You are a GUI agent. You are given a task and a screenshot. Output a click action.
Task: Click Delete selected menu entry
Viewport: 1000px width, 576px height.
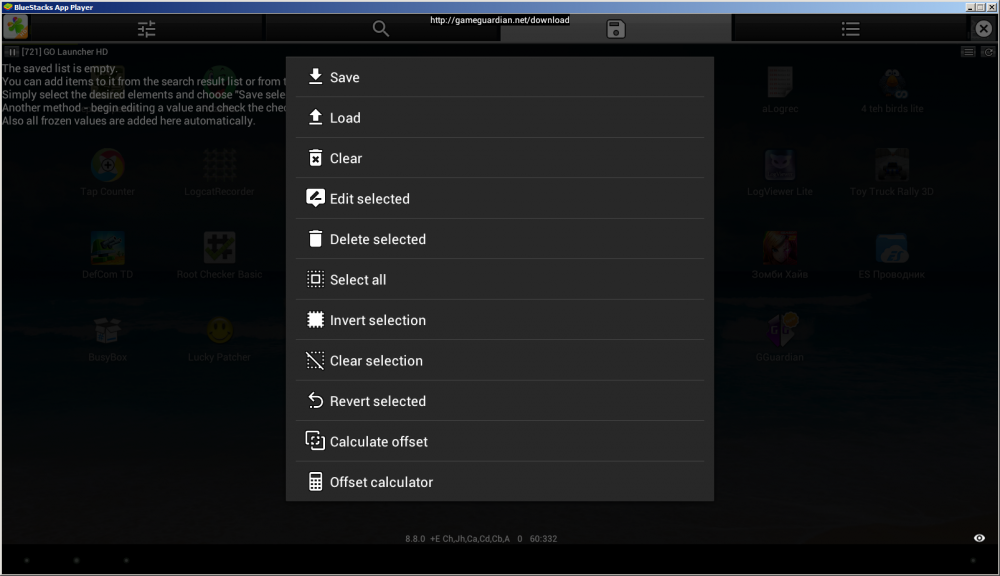pos(377,239)
